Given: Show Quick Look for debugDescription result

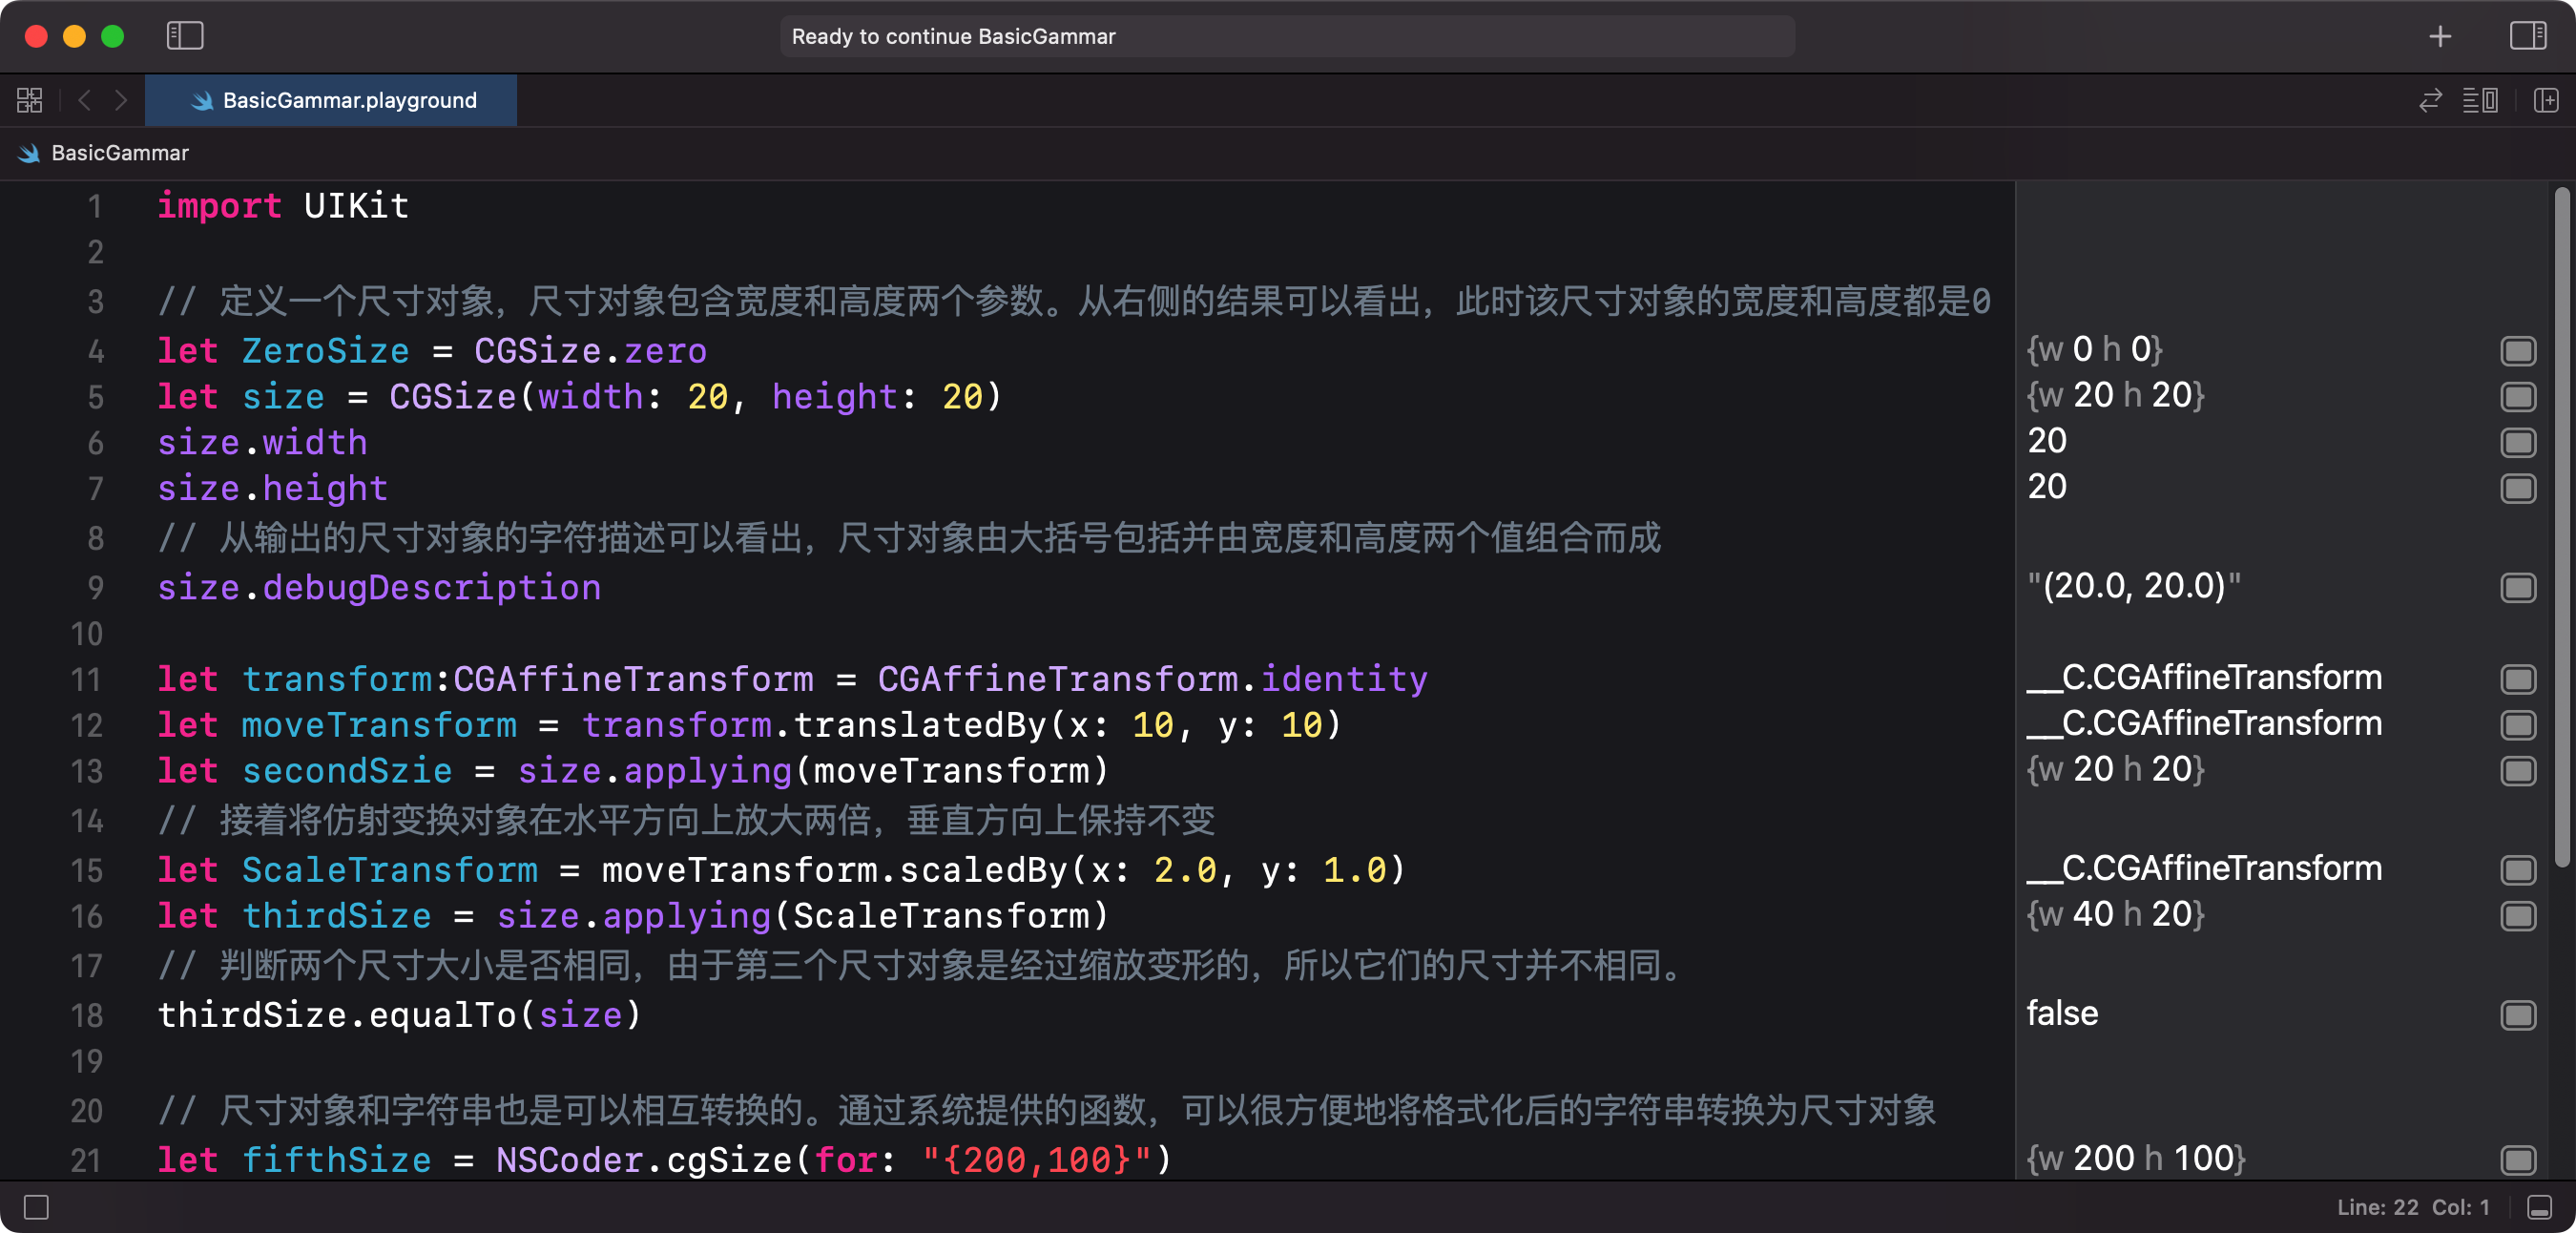Looking at the screenshot, I should coord(2518,587).
